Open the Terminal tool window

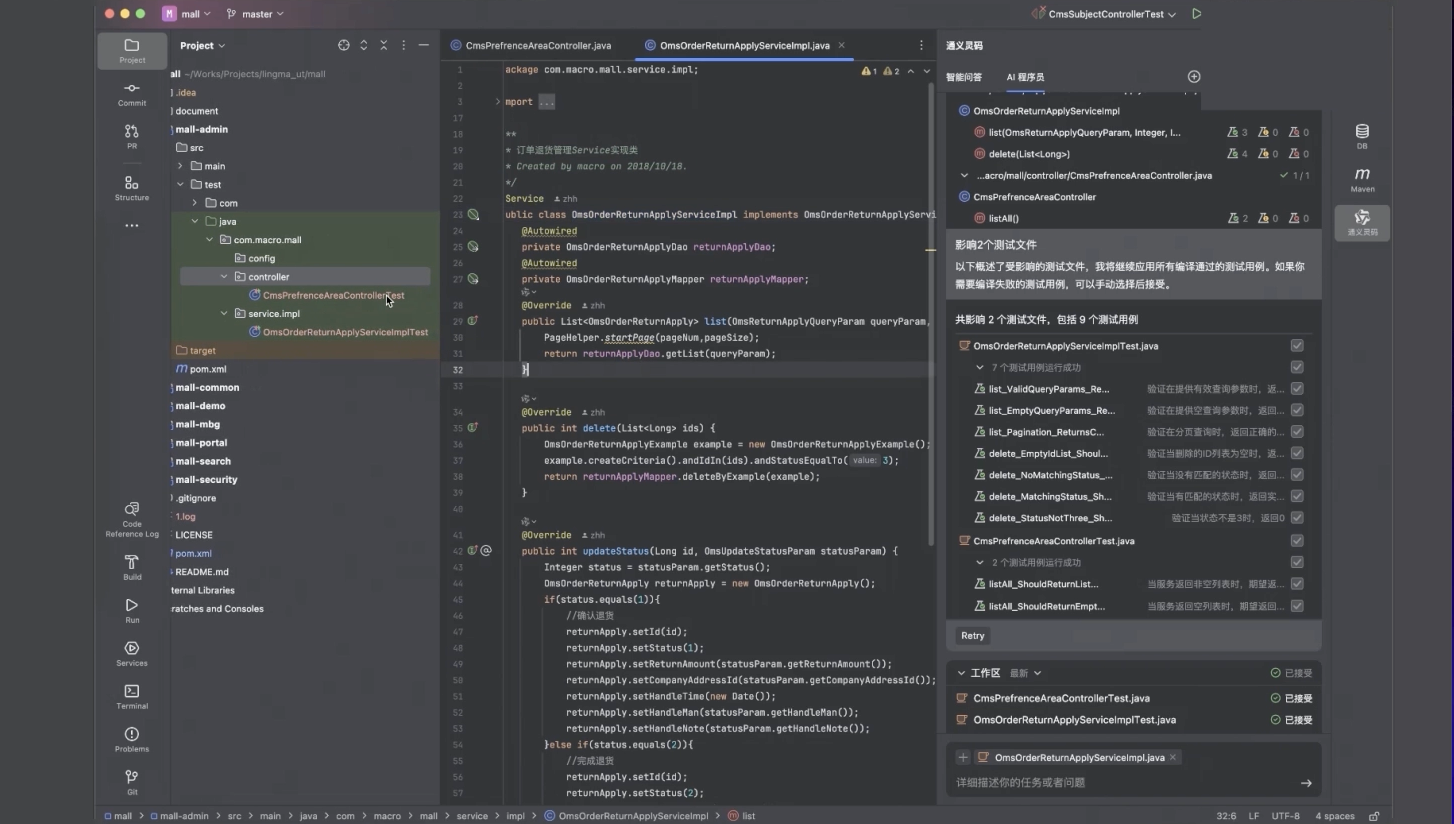(x=132, y=696)
